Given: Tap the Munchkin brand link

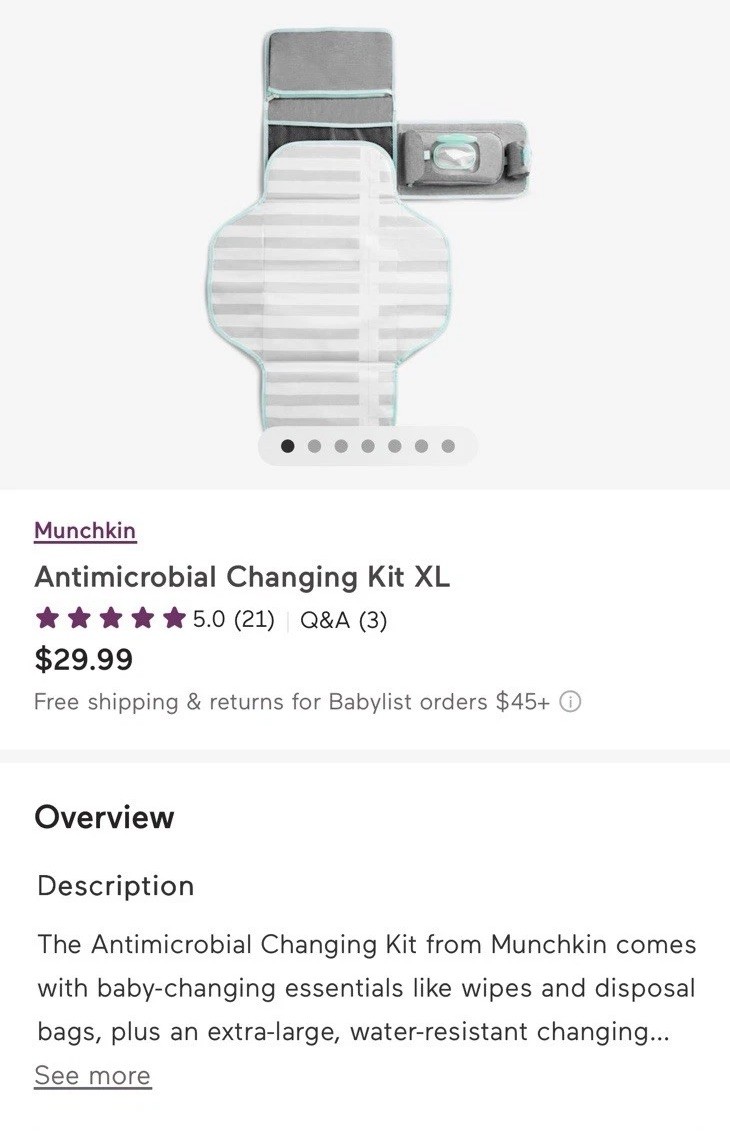Looking at the screenshot, I should [85, 530].
